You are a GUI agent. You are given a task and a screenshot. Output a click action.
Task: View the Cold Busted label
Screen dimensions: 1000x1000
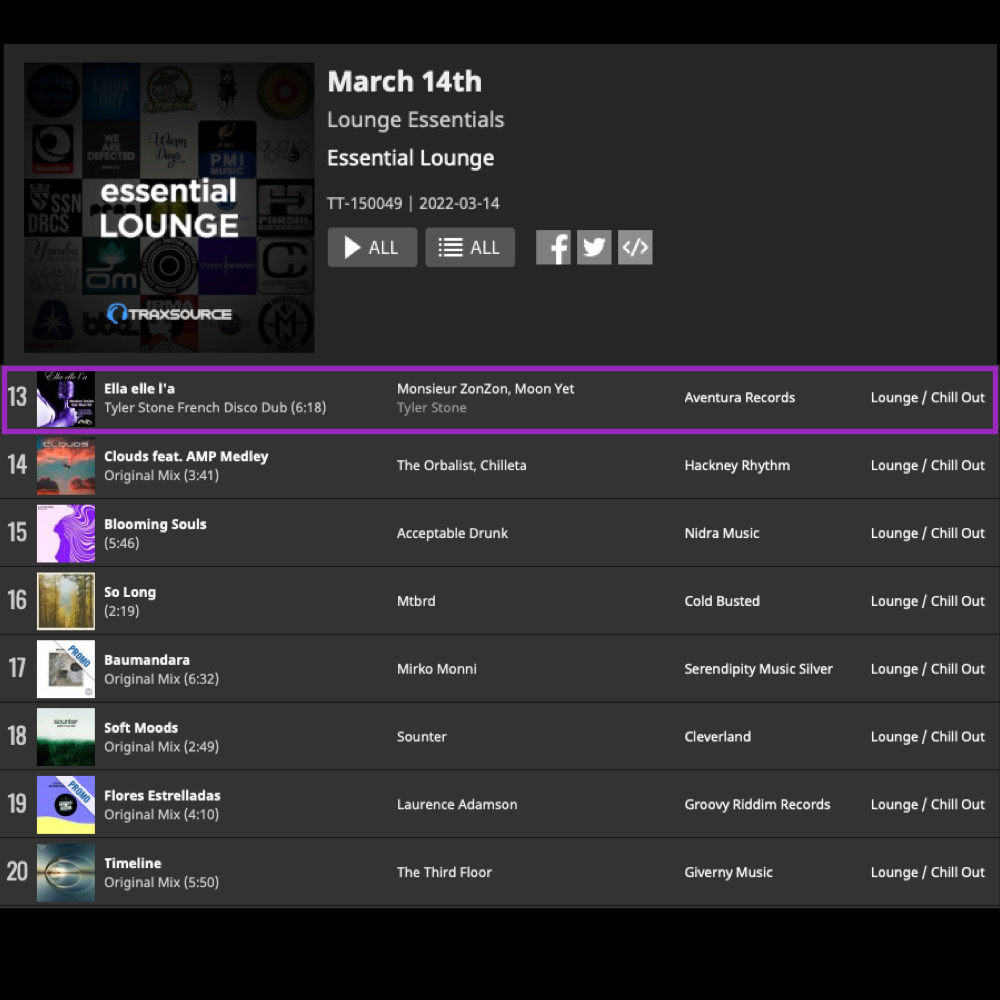click(x=721, y=601)
